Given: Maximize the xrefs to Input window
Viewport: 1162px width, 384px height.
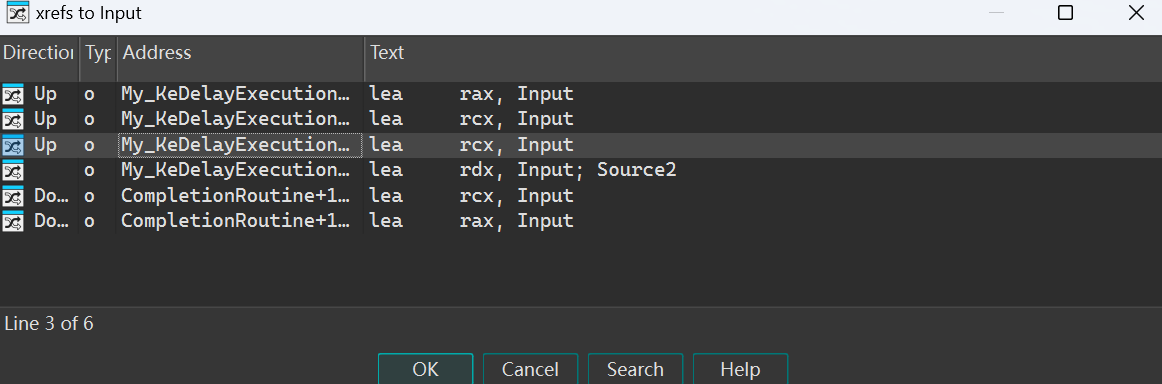Looking at the screenshot, I should point(1066,13).
